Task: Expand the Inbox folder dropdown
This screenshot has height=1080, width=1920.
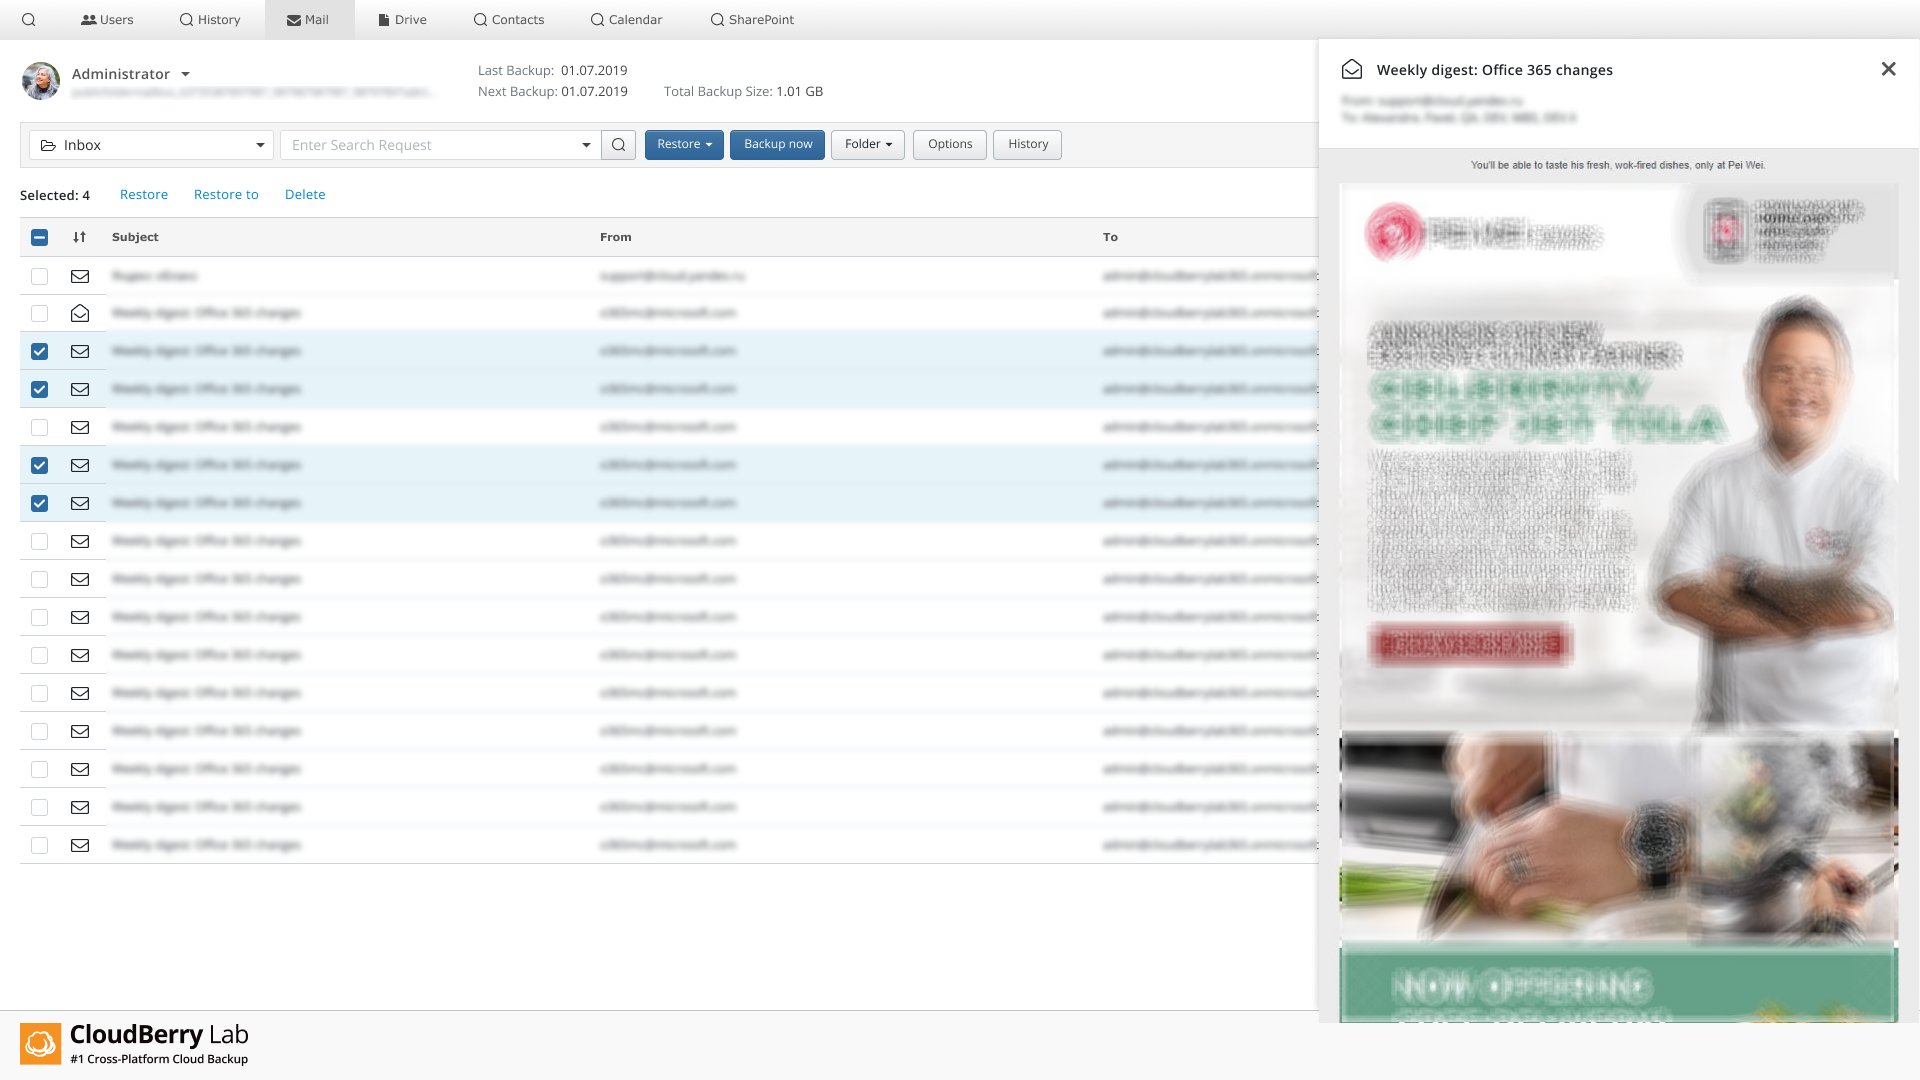Action: pyautogui.click(x=151, y=145)
